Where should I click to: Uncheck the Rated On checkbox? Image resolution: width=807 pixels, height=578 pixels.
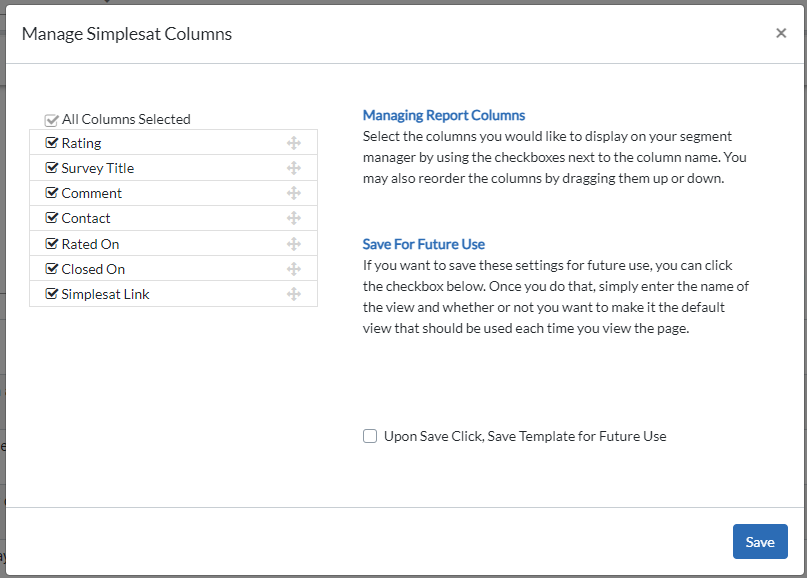(x=52, y=243)
